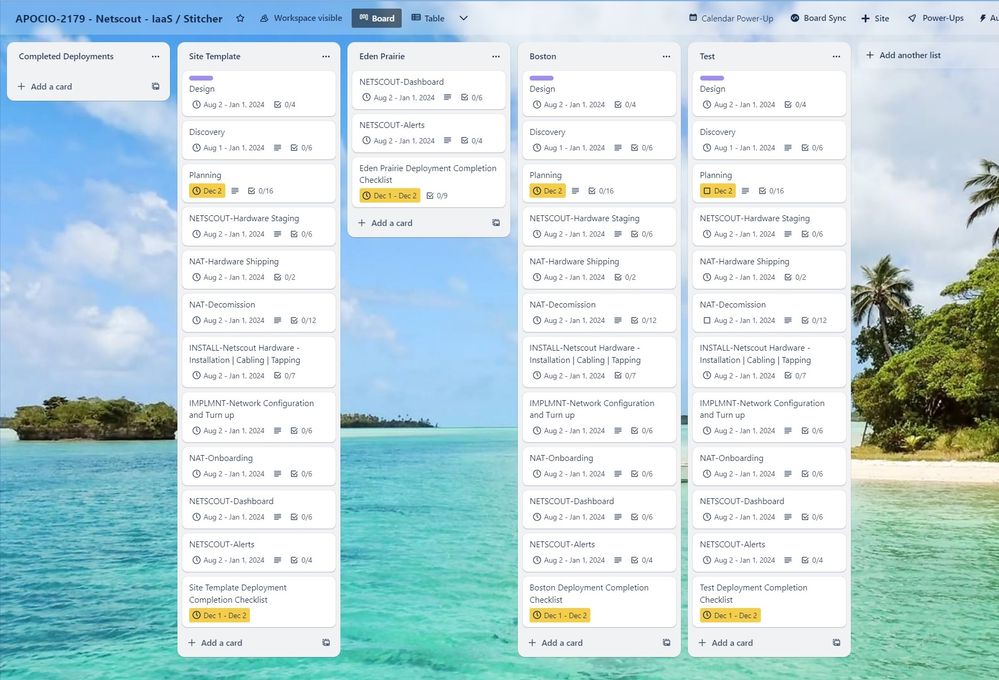The width and height of the screenshot is (999, 680).
Task: Open Test INSTALL-Netscout Hardware card
Action: click(x=769, y=361)
